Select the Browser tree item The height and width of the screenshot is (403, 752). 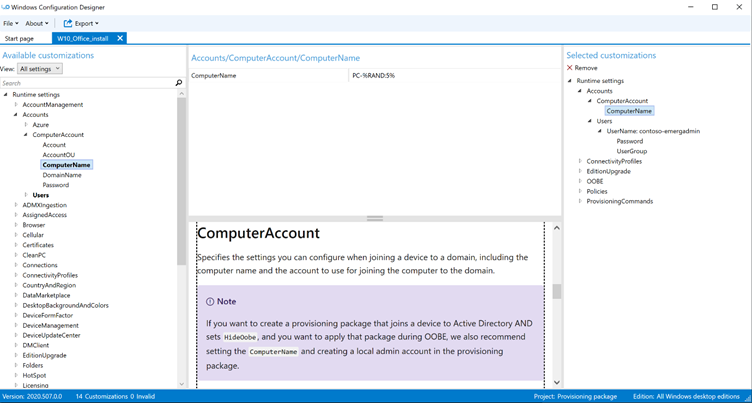[34, 225]
